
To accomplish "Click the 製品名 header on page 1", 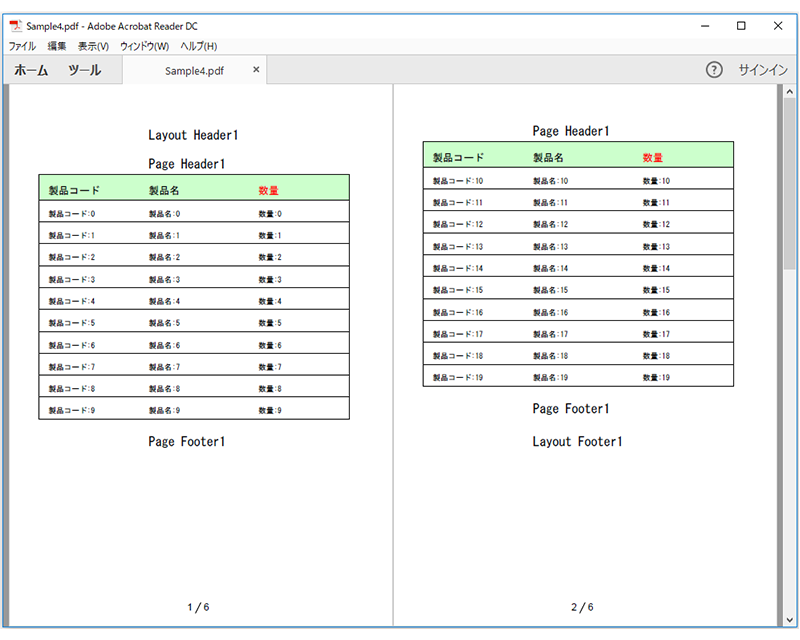I will pos(164,190).
